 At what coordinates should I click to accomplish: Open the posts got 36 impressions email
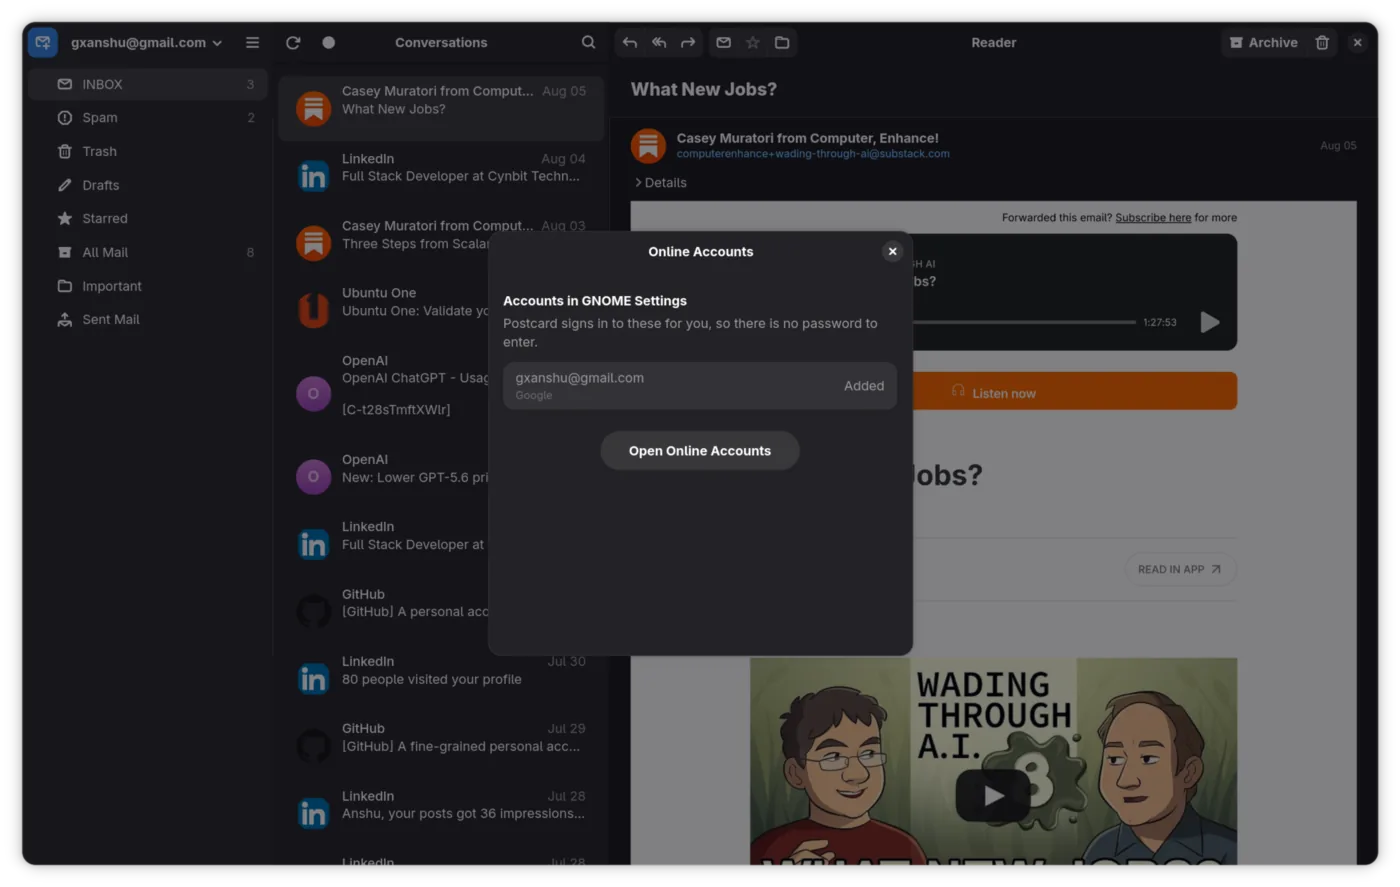[442, 813]
